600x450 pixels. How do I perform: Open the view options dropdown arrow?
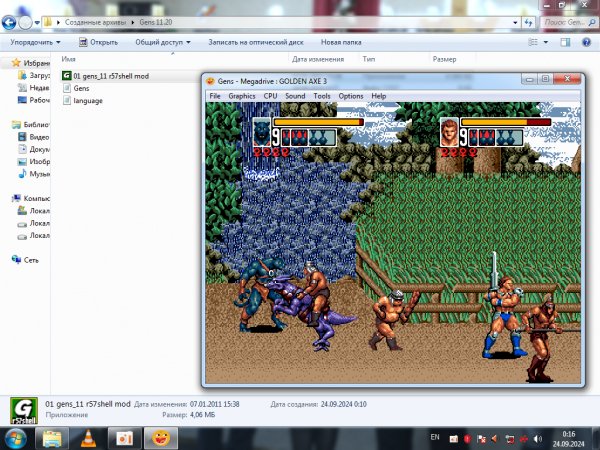pyautogui.click(x=546, y=42)
